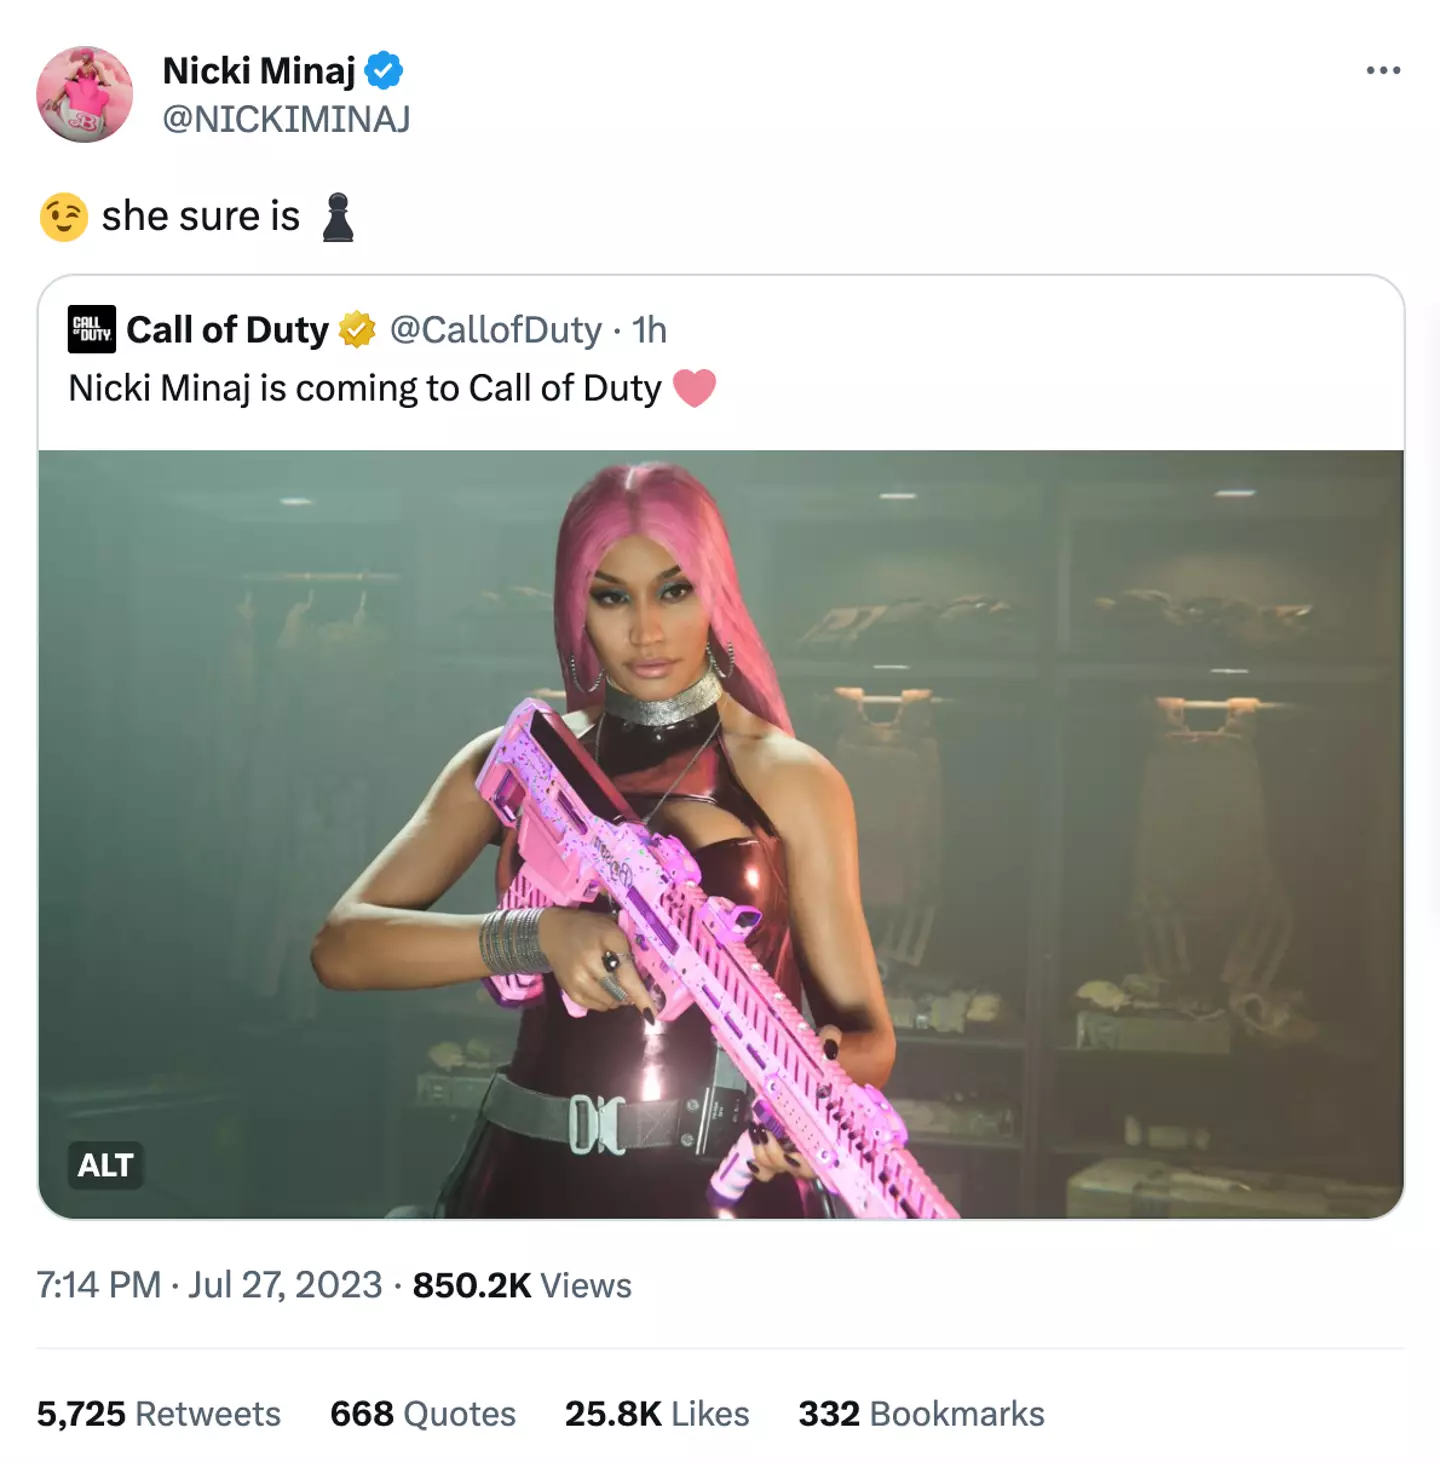This screenshot has width=1440, height=1462.
Task: Click the chess pawn emoji
Action: [x=338, y=217]
